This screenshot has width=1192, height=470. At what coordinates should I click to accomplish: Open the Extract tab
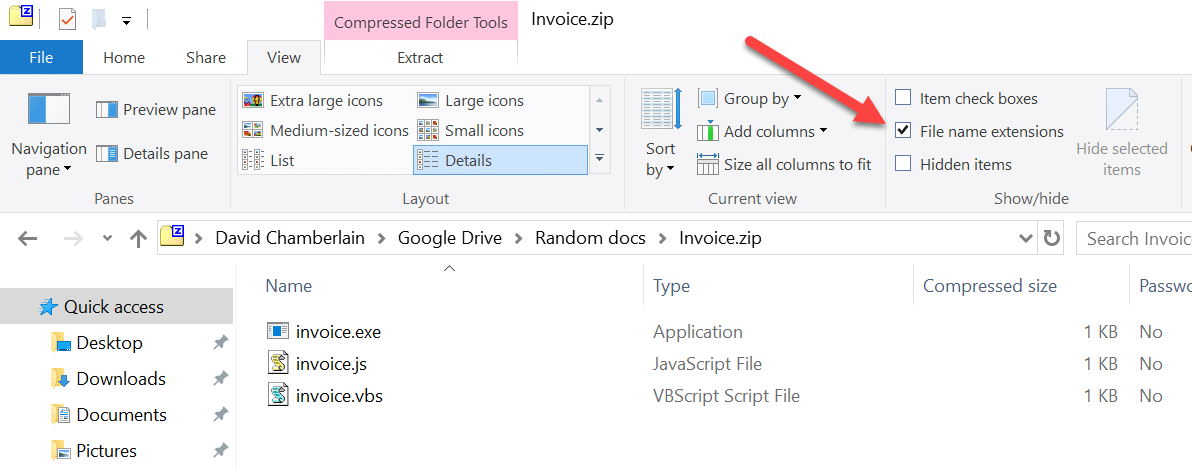[420, 57]
